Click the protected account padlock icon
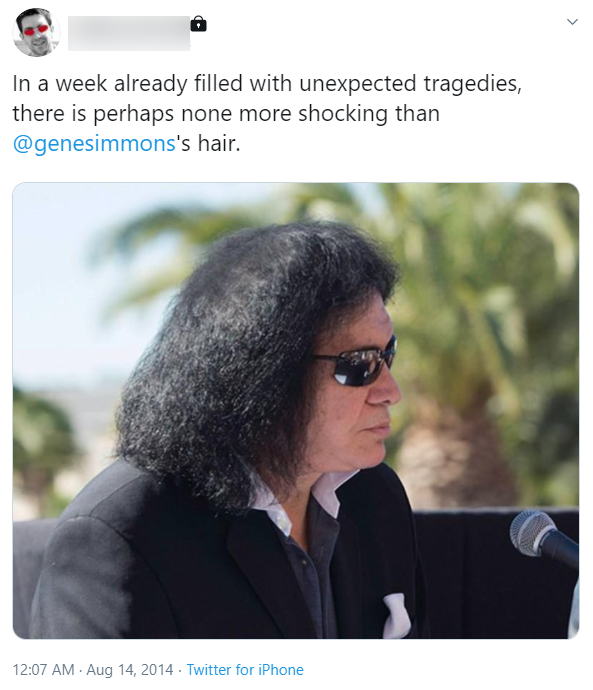Image resolution: width=593 pixels, height=690 pixels. pyautogui.click(x=198, y=24)
